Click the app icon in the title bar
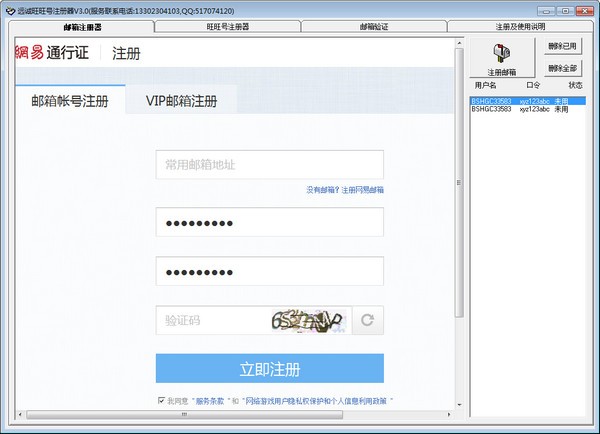Viewport: 600px width, 434px height. click(x=10, y=11)
